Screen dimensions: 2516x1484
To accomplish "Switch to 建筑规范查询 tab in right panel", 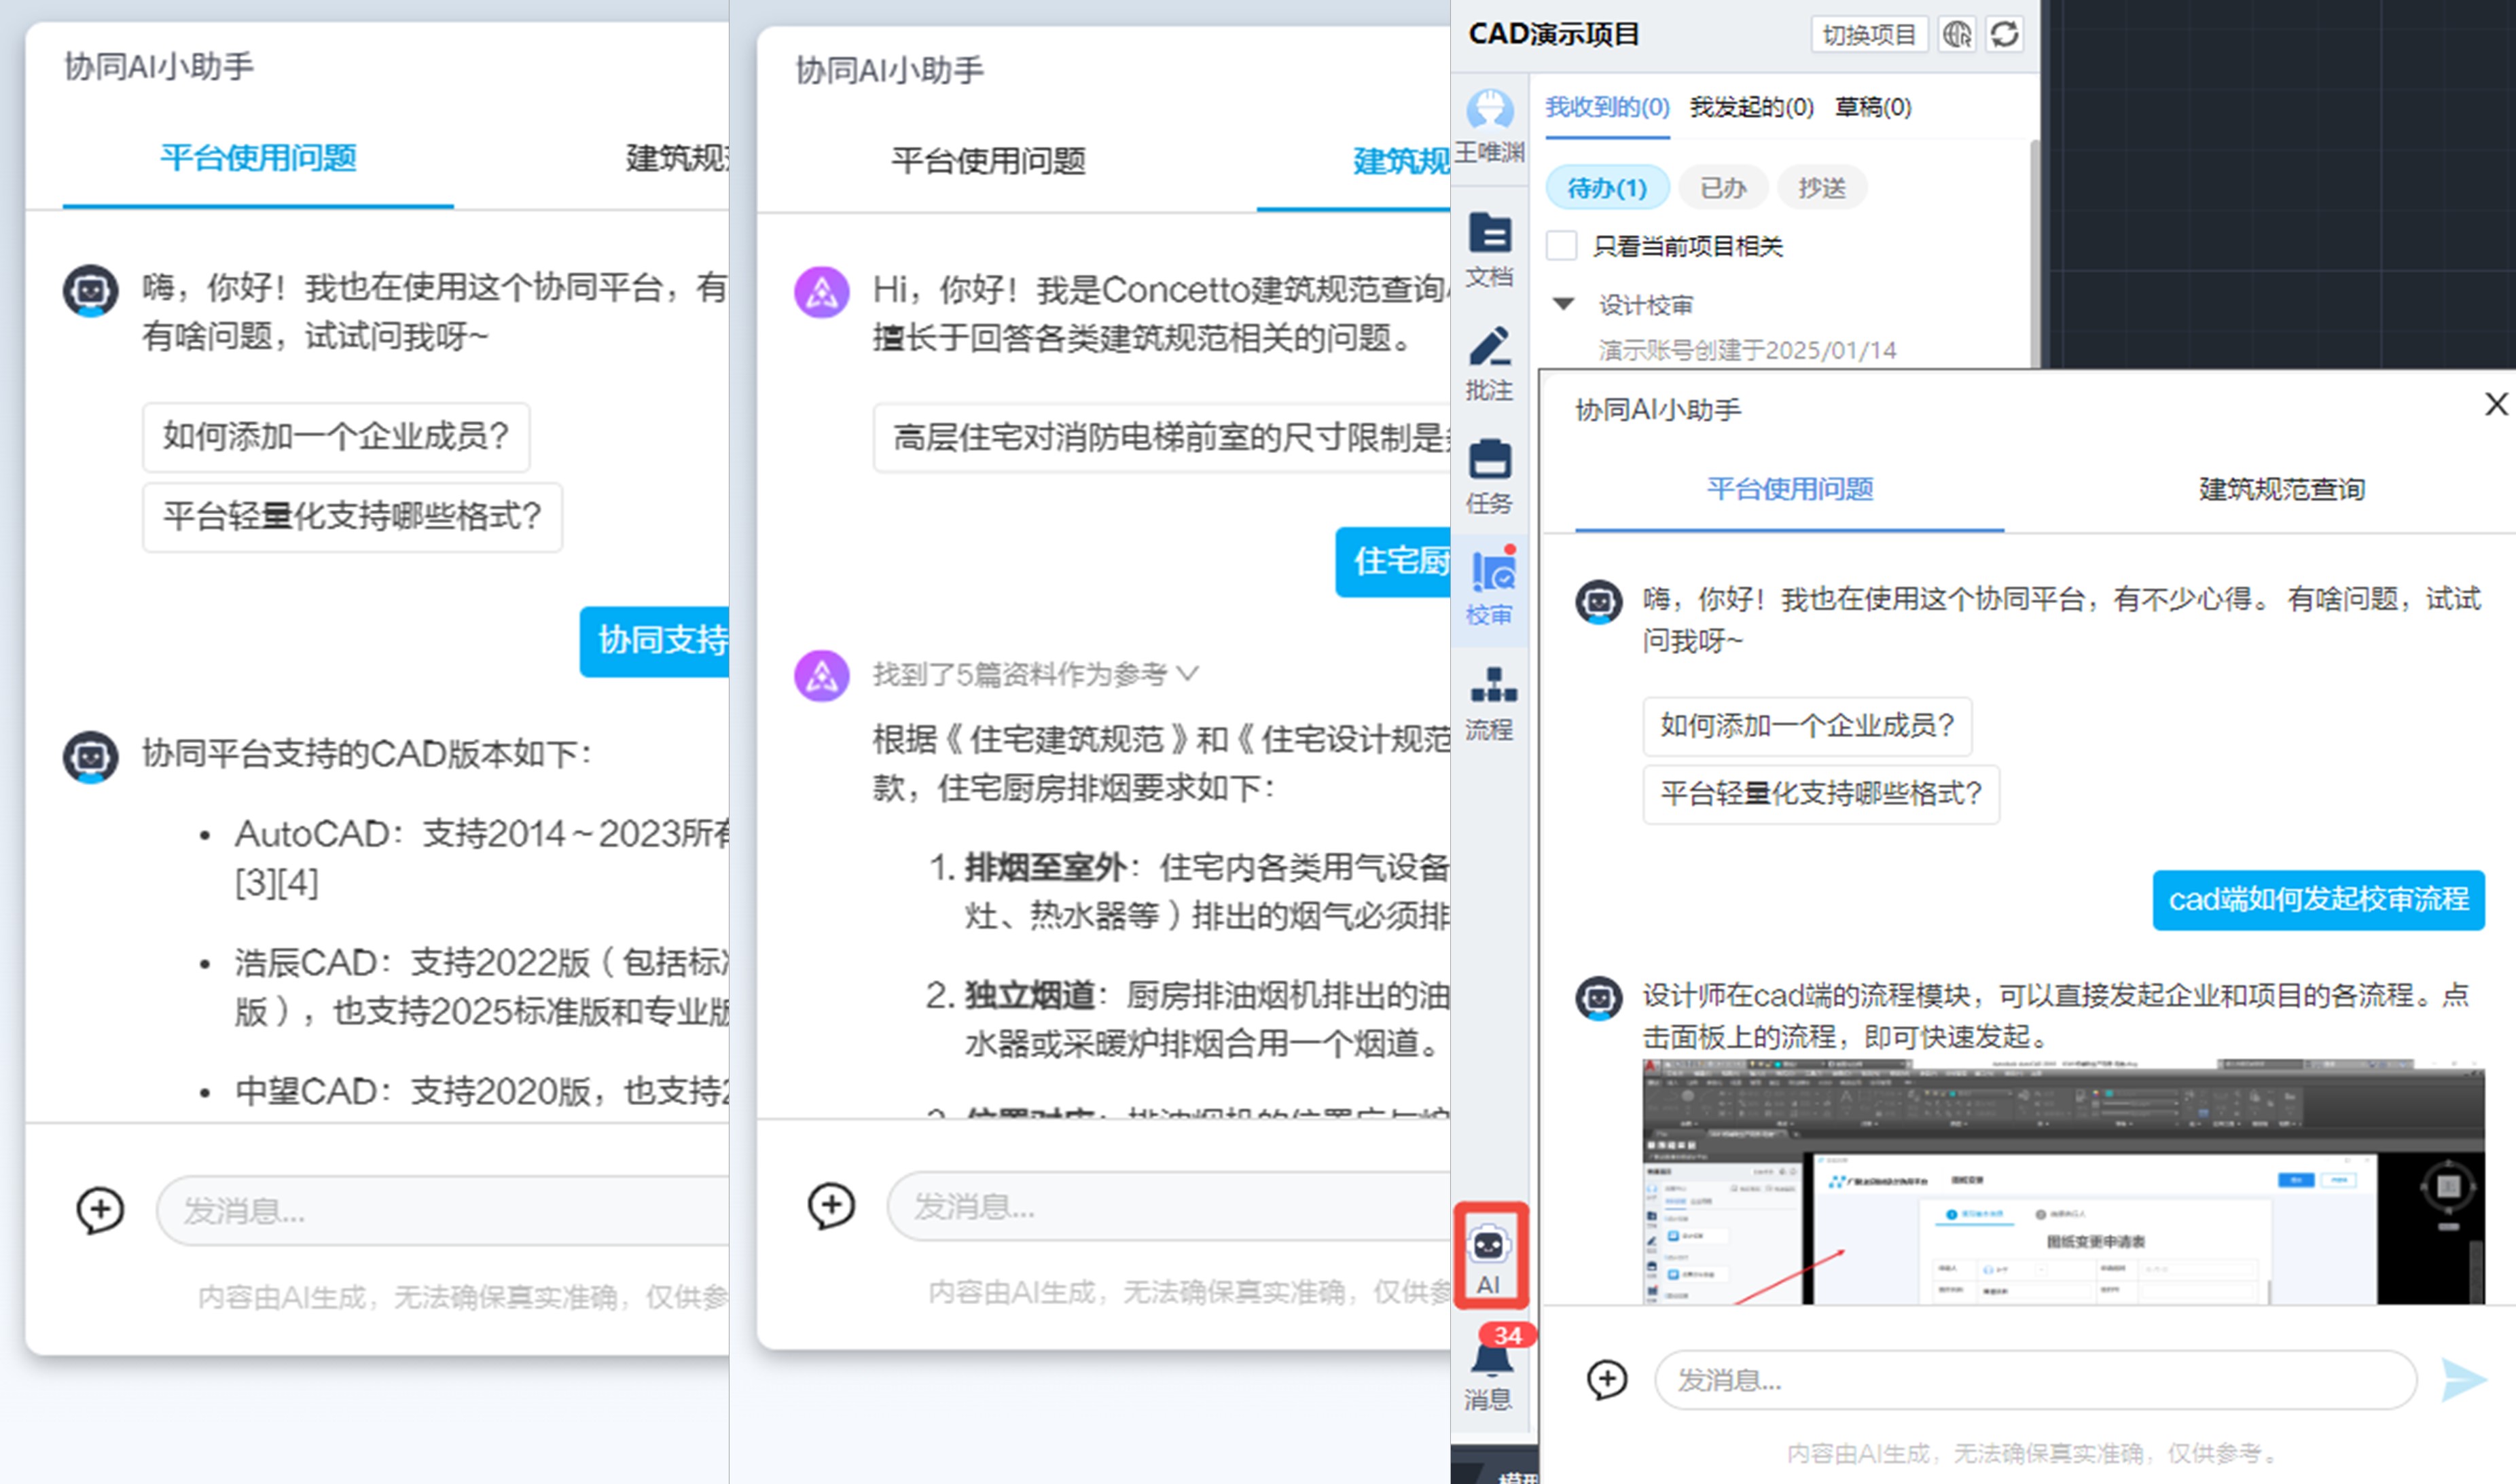I will (x=2281, y=489).
